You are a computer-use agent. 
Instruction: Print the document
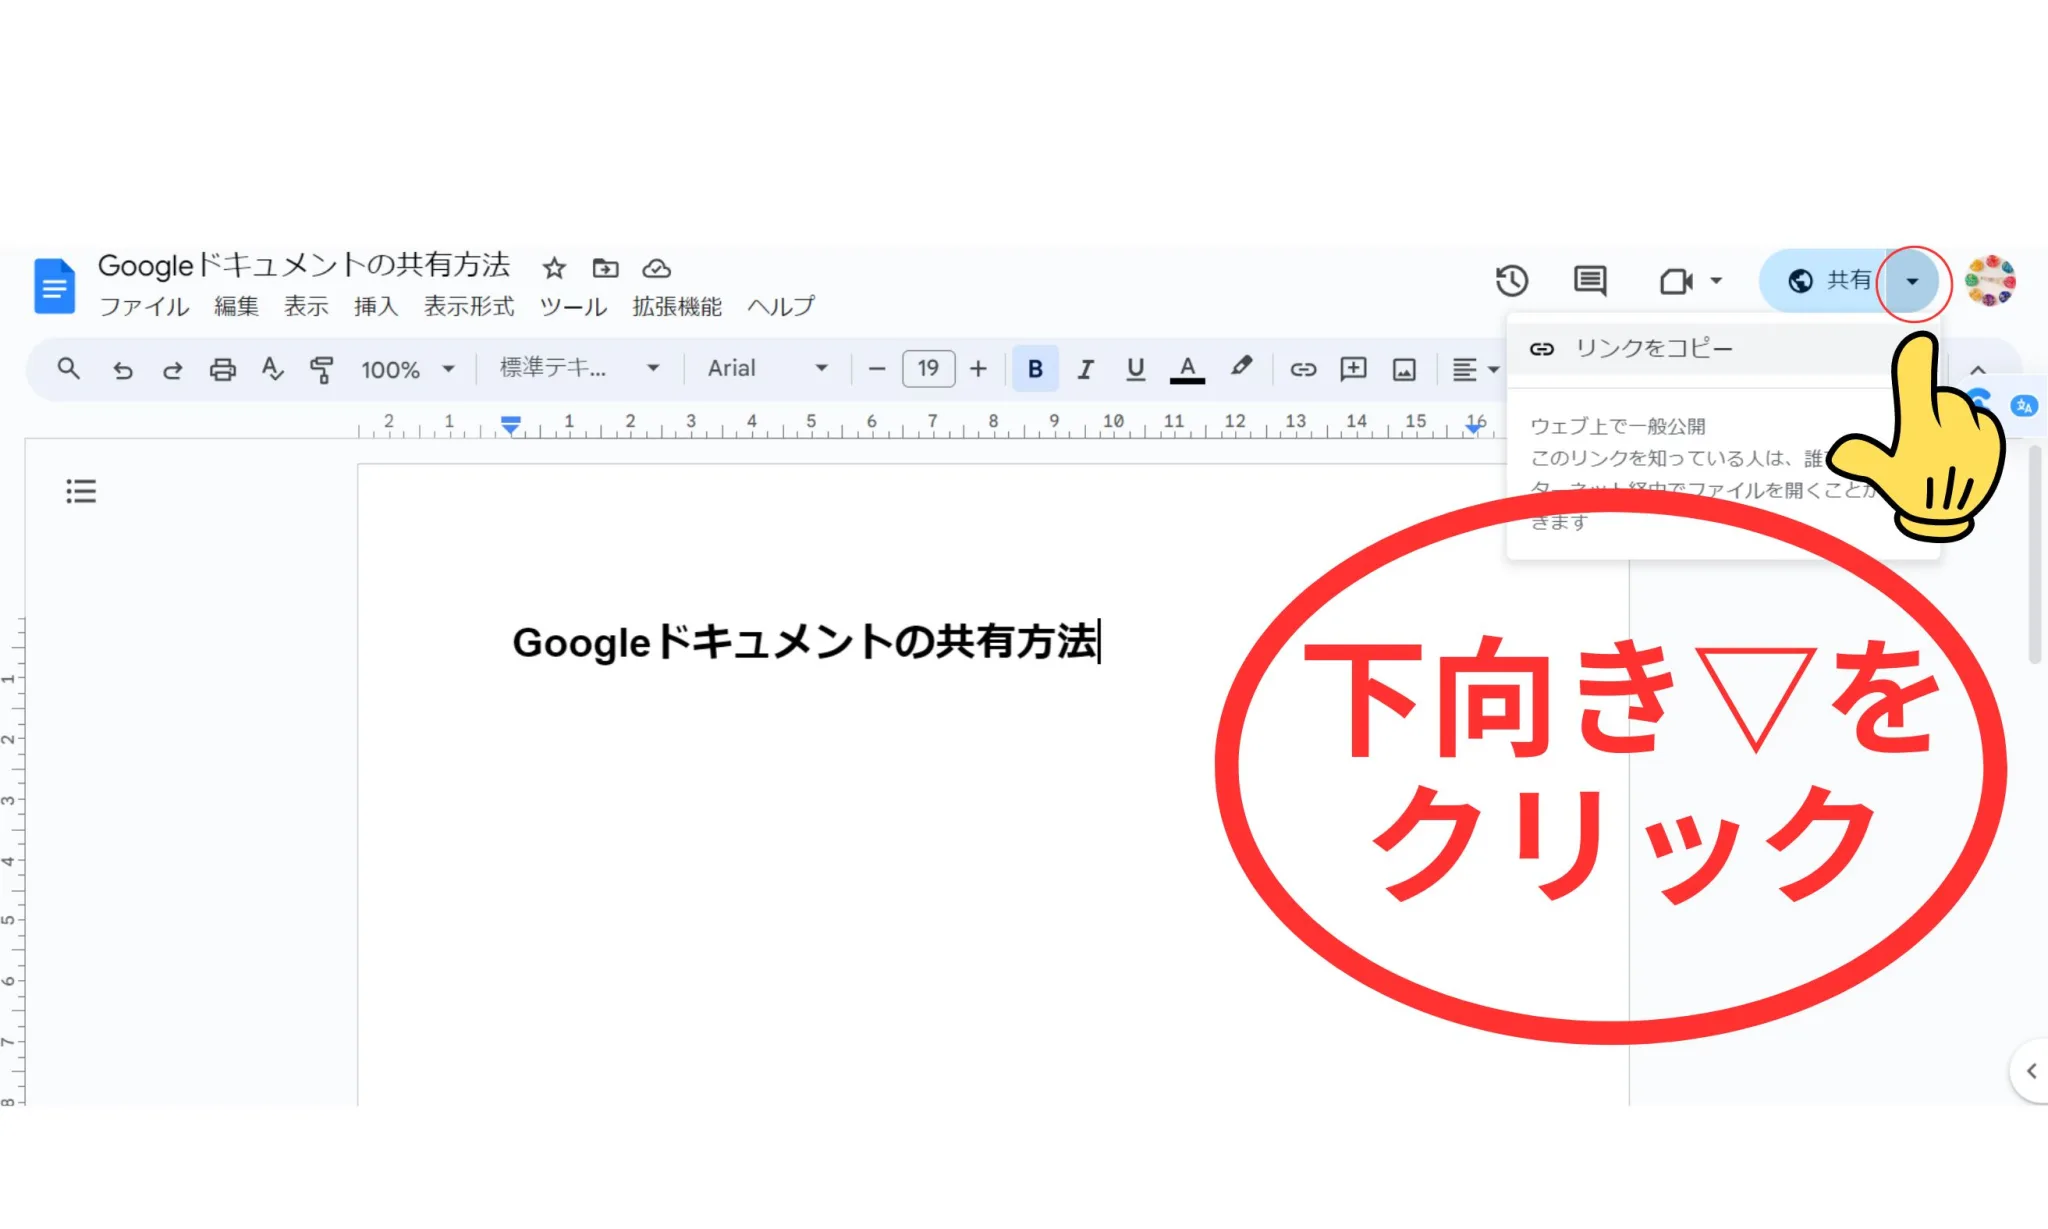(222, 370)
